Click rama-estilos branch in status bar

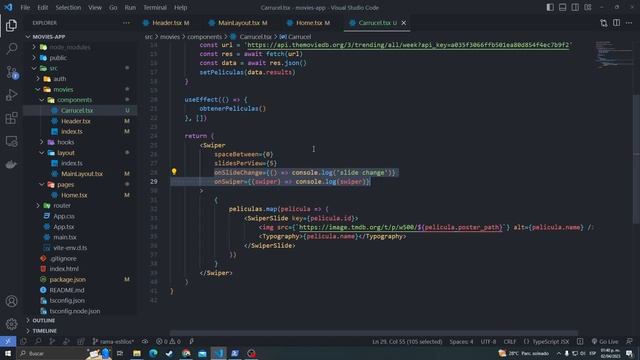(x=113, y=341)
